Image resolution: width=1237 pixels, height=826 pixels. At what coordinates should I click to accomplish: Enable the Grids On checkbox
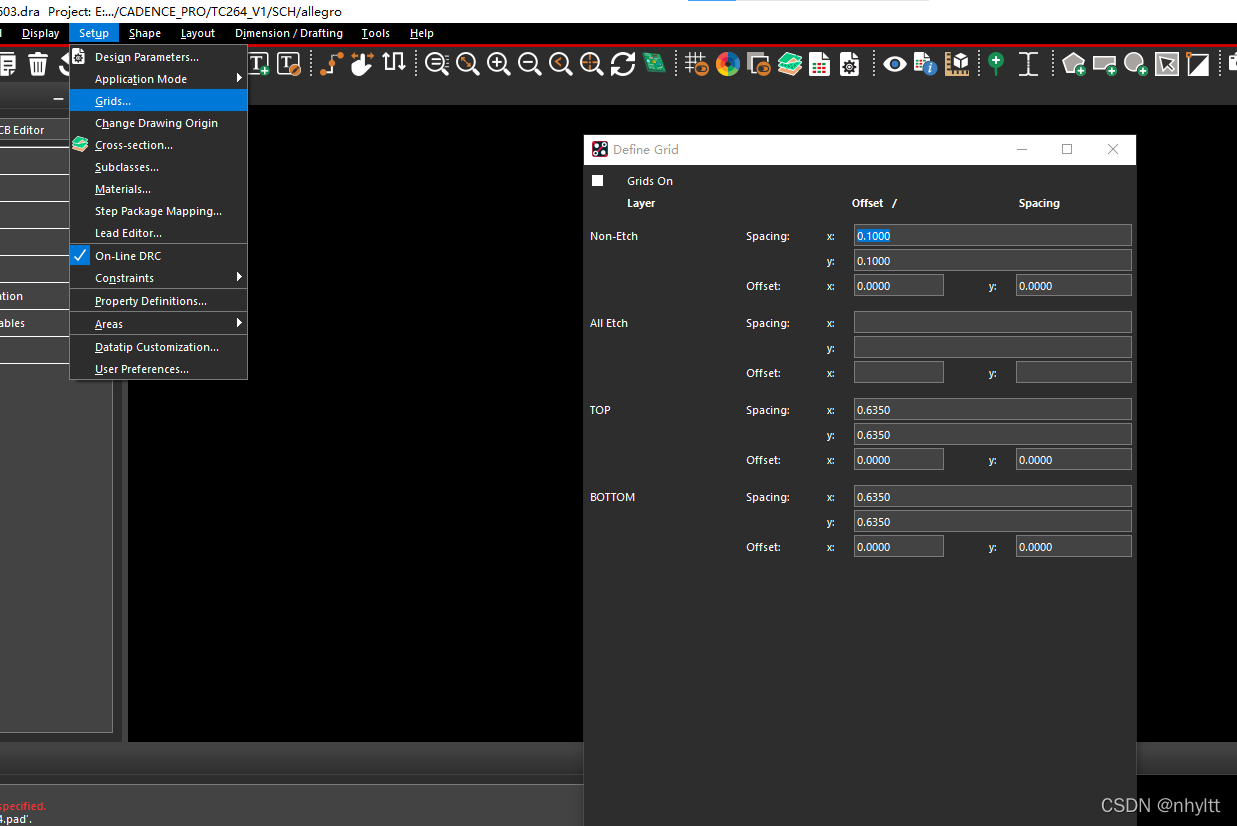[x=598, y=181]
